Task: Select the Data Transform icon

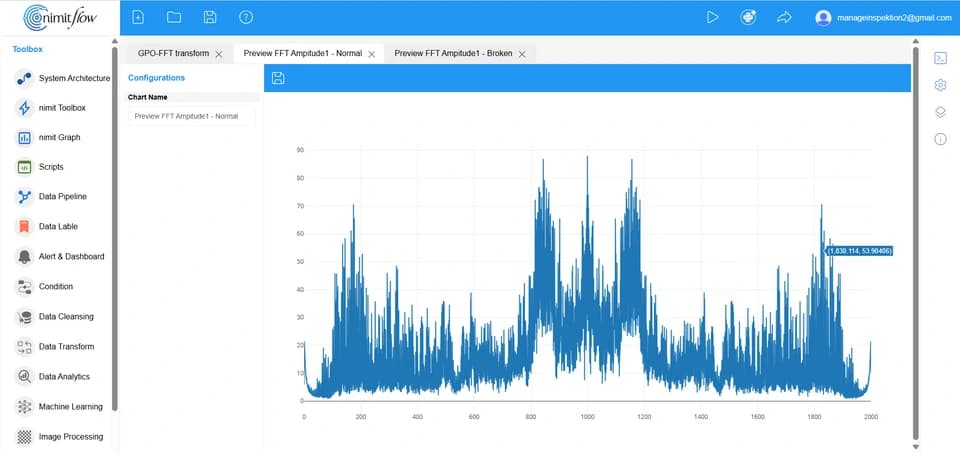Action: 24,346
